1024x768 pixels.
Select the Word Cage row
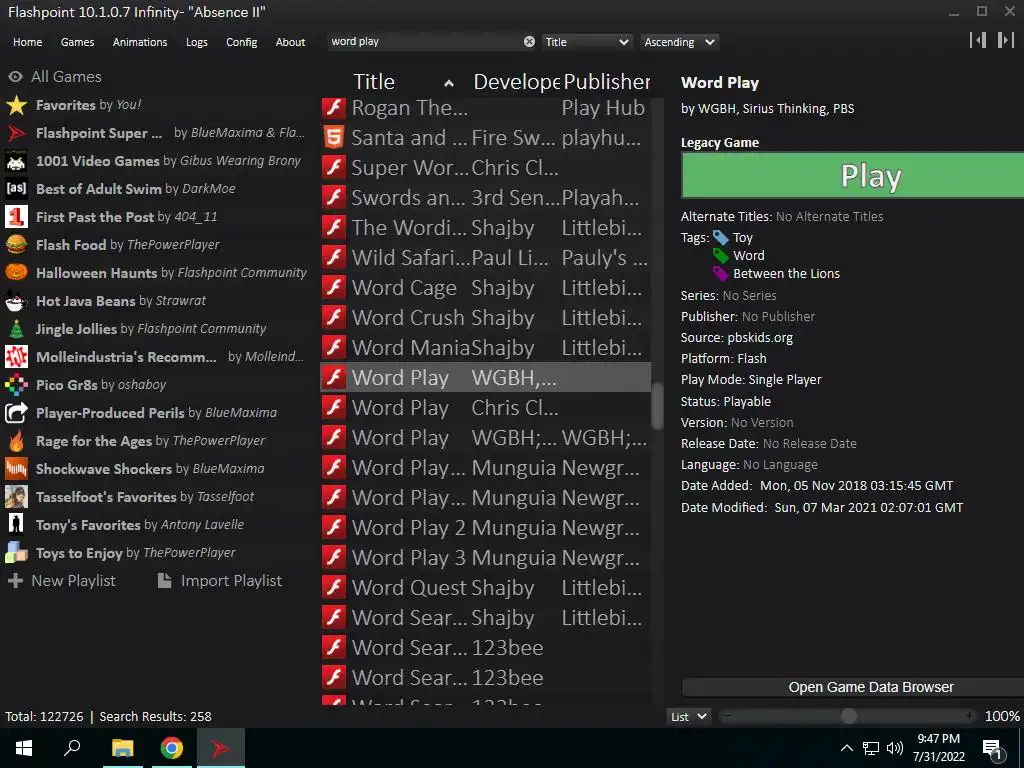coord(486,287)
